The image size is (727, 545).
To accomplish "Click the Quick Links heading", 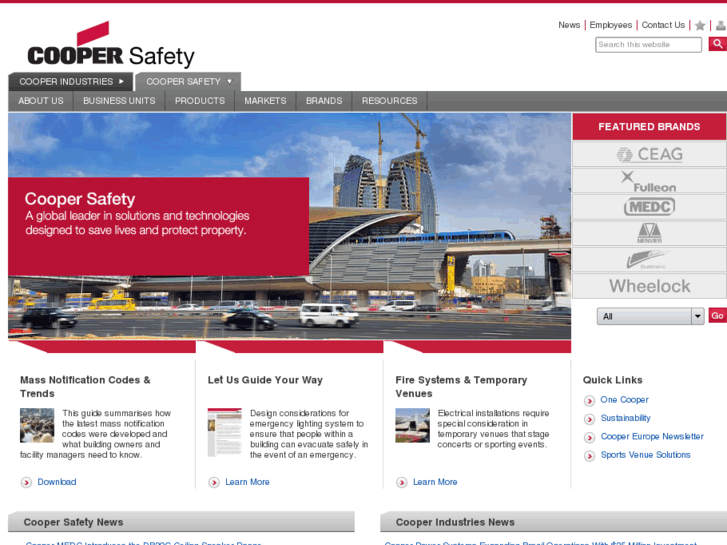I will 612,380.
